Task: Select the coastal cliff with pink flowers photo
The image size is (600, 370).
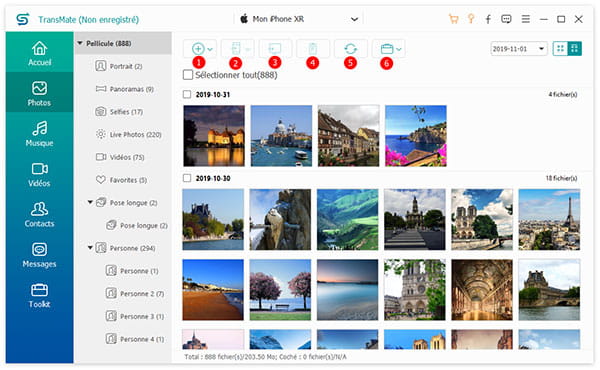Action: coord(416,136)
